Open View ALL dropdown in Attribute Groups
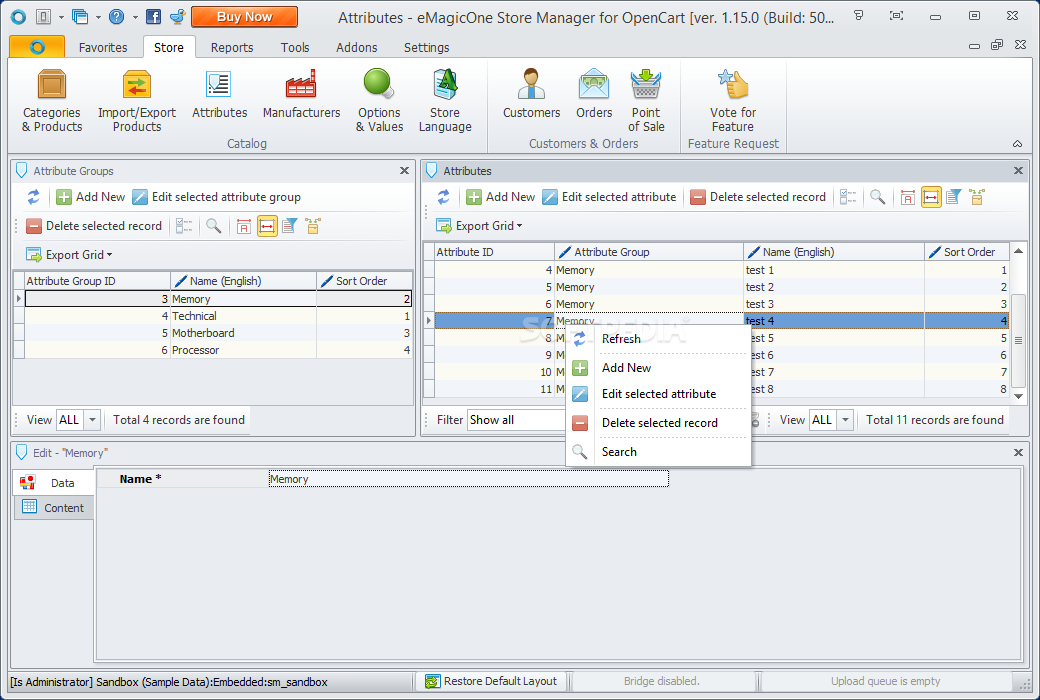This screenshot has height=700, width=1040. 92,420
